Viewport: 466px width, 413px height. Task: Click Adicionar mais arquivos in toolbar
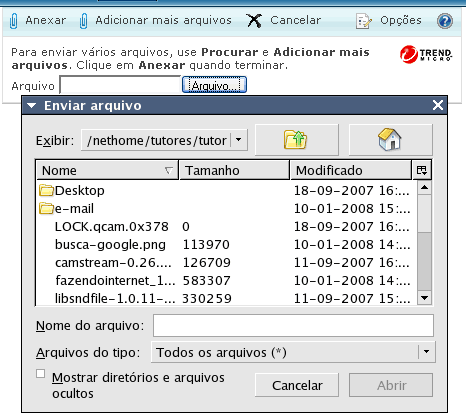(x=163, y=20)
